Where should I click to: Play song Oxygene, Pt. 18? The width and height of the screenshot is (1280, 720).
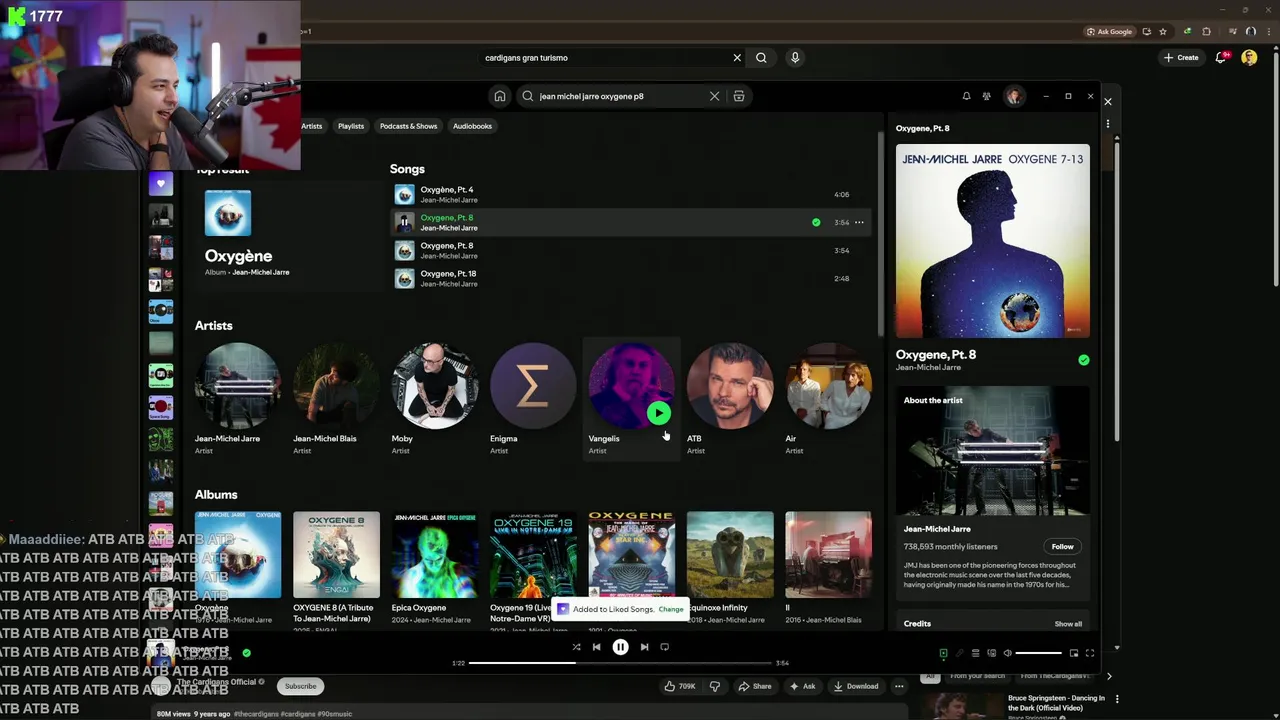tap(630, 278)
